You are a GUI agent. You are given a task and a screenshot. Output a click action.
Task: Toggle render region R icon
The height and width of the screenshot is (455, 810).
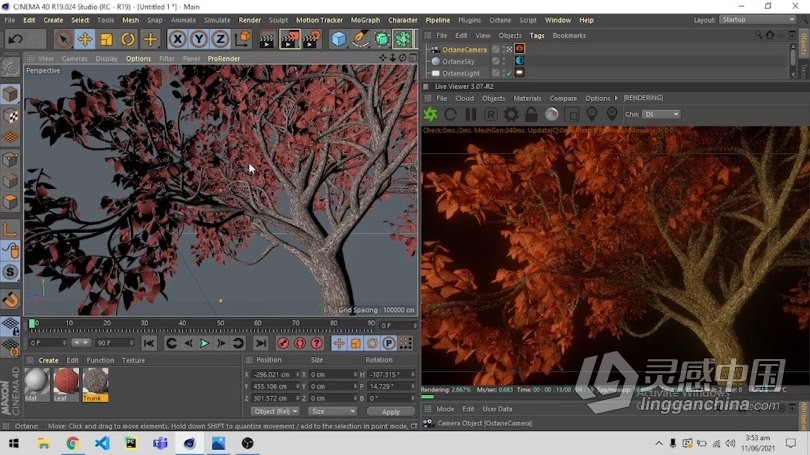point(491,114)
